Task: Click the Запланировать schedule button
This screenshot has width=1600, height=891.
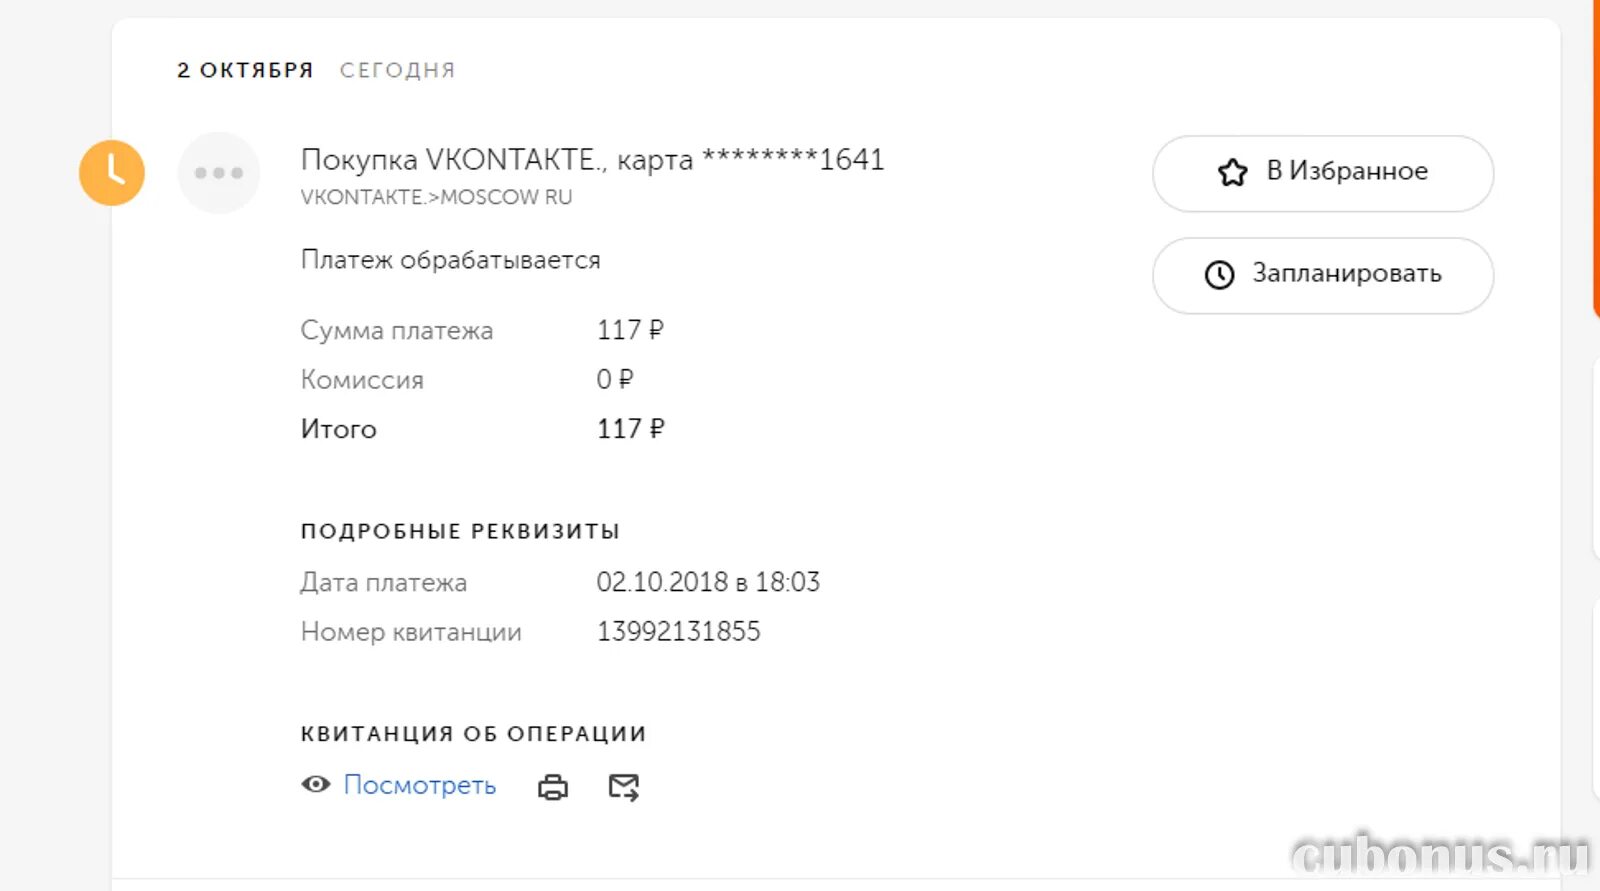Action: tap(1323, 275)
